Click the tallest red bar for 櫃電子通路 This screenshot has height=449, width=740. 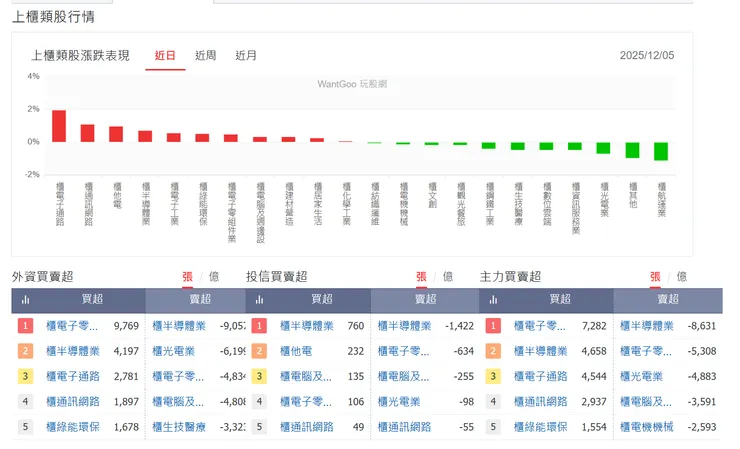tap(59, 126)
